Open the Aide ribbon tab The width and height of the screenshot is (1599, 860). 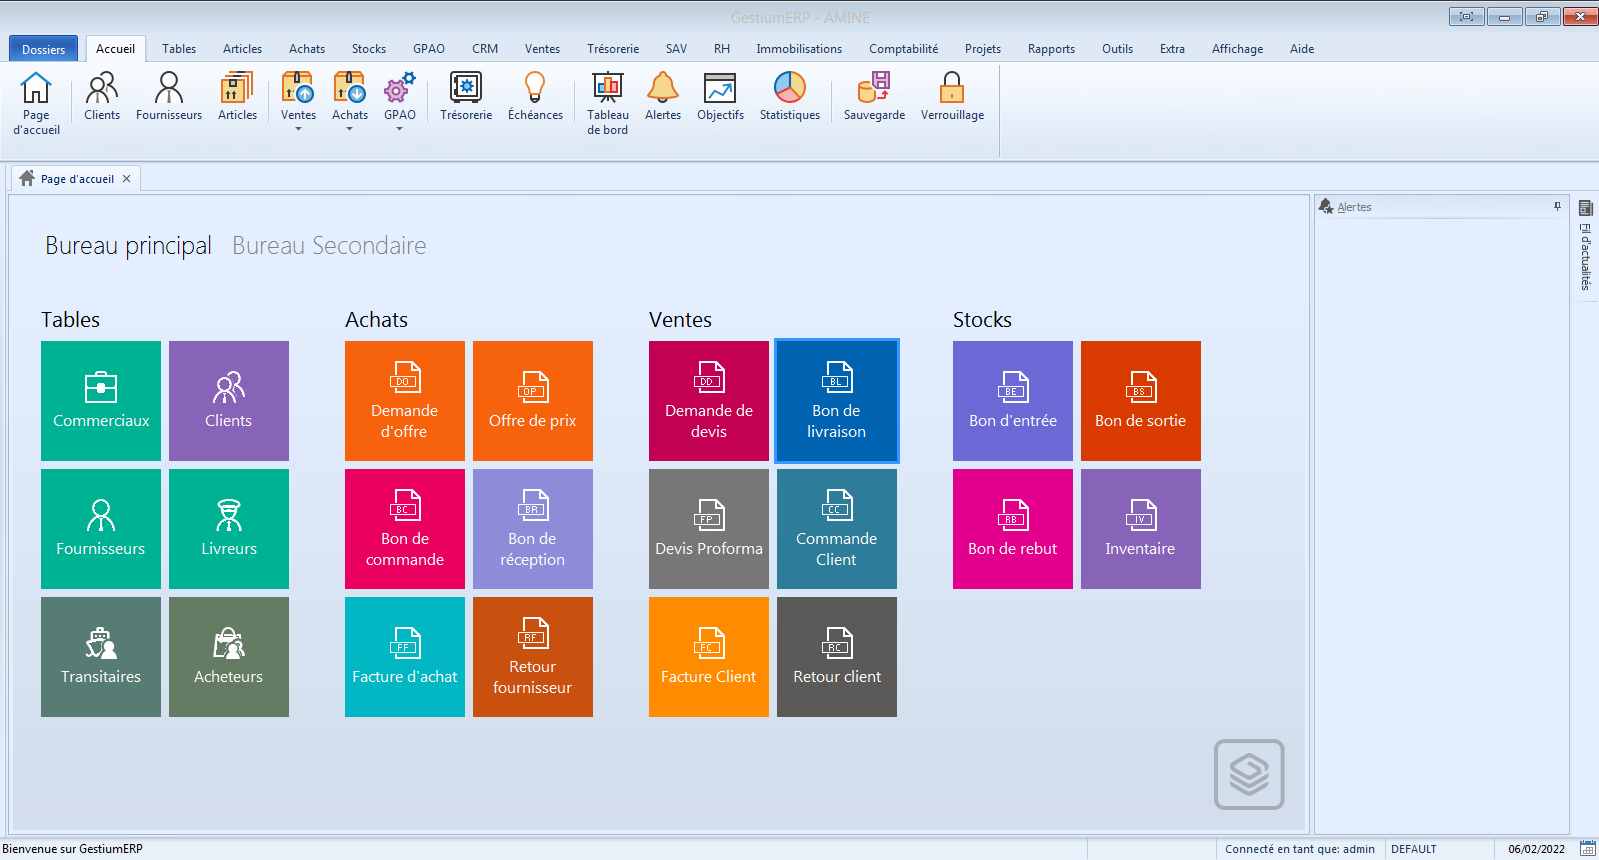click(x=1302, y=49)
